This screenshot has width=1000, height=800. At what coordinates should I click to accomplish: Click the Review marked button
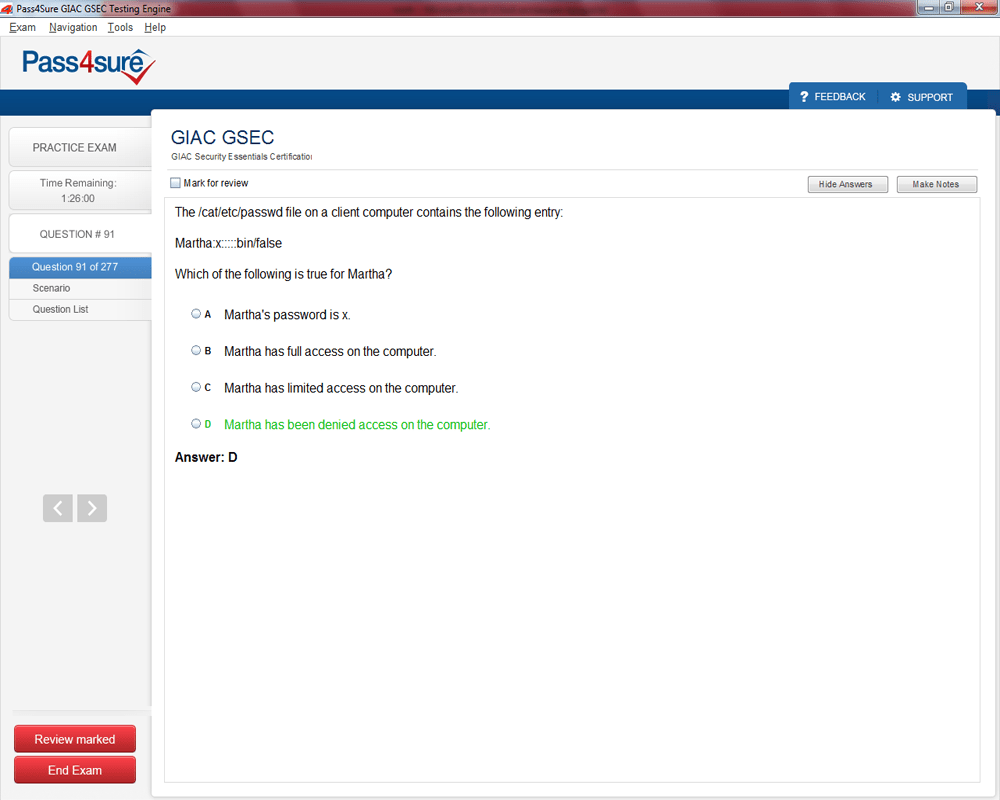75,739
